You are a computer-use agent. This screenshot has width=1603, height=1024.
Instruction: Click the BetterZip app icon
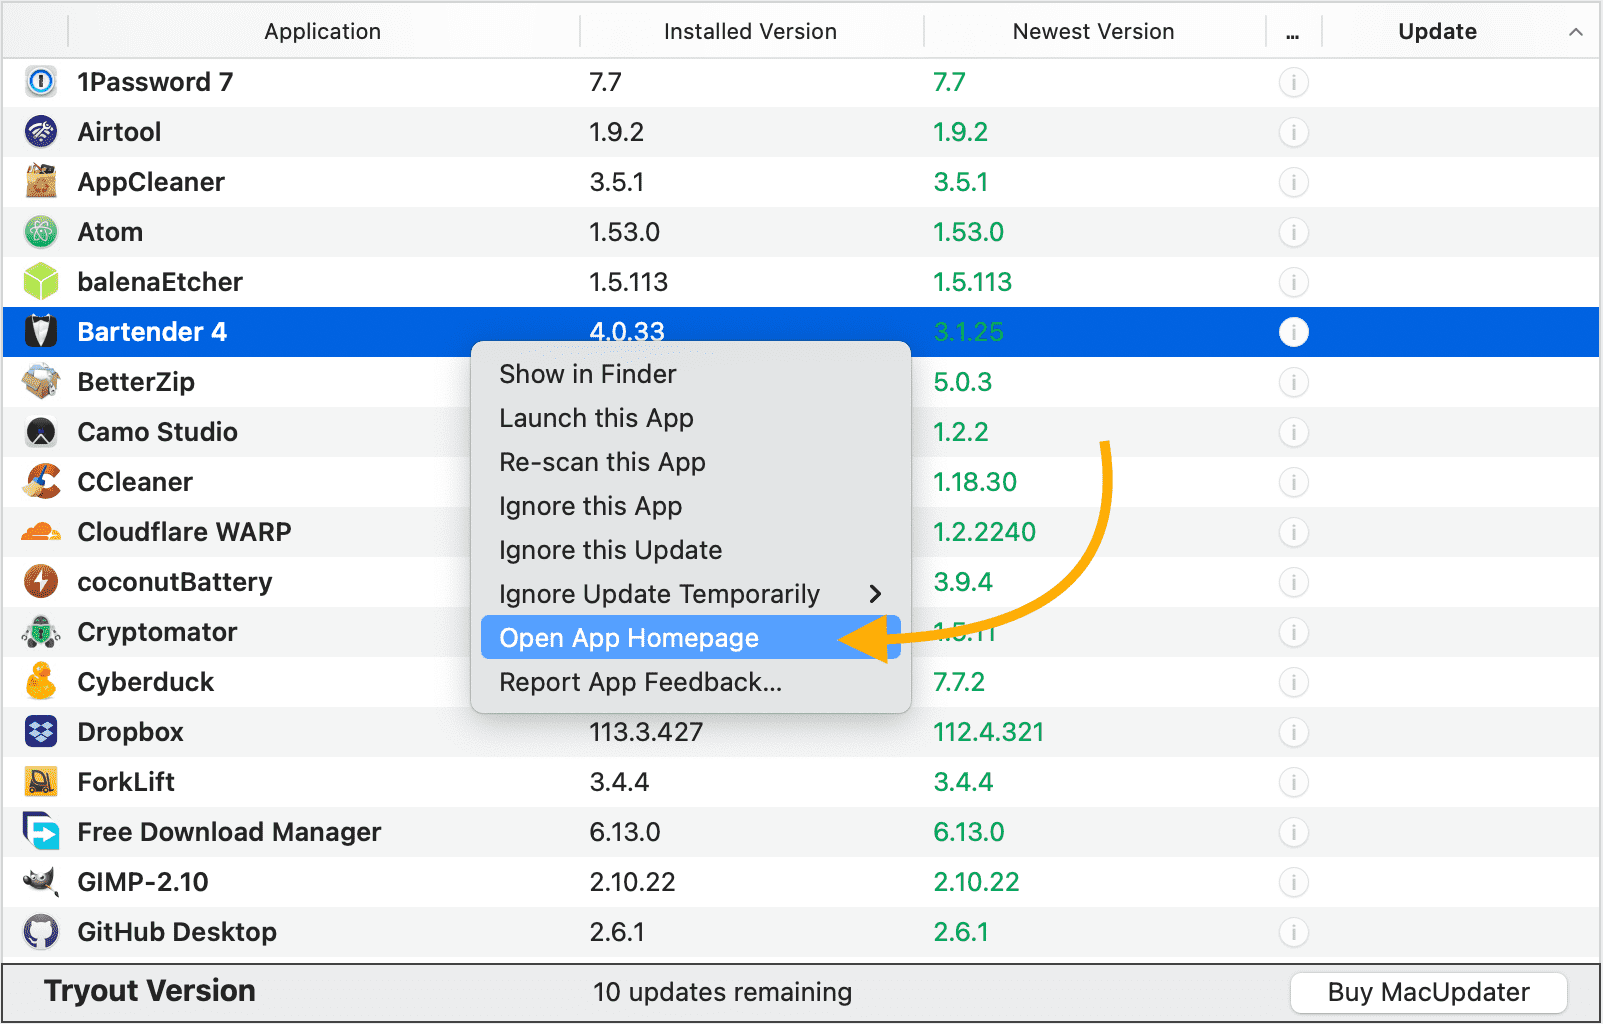coord(41,382)
